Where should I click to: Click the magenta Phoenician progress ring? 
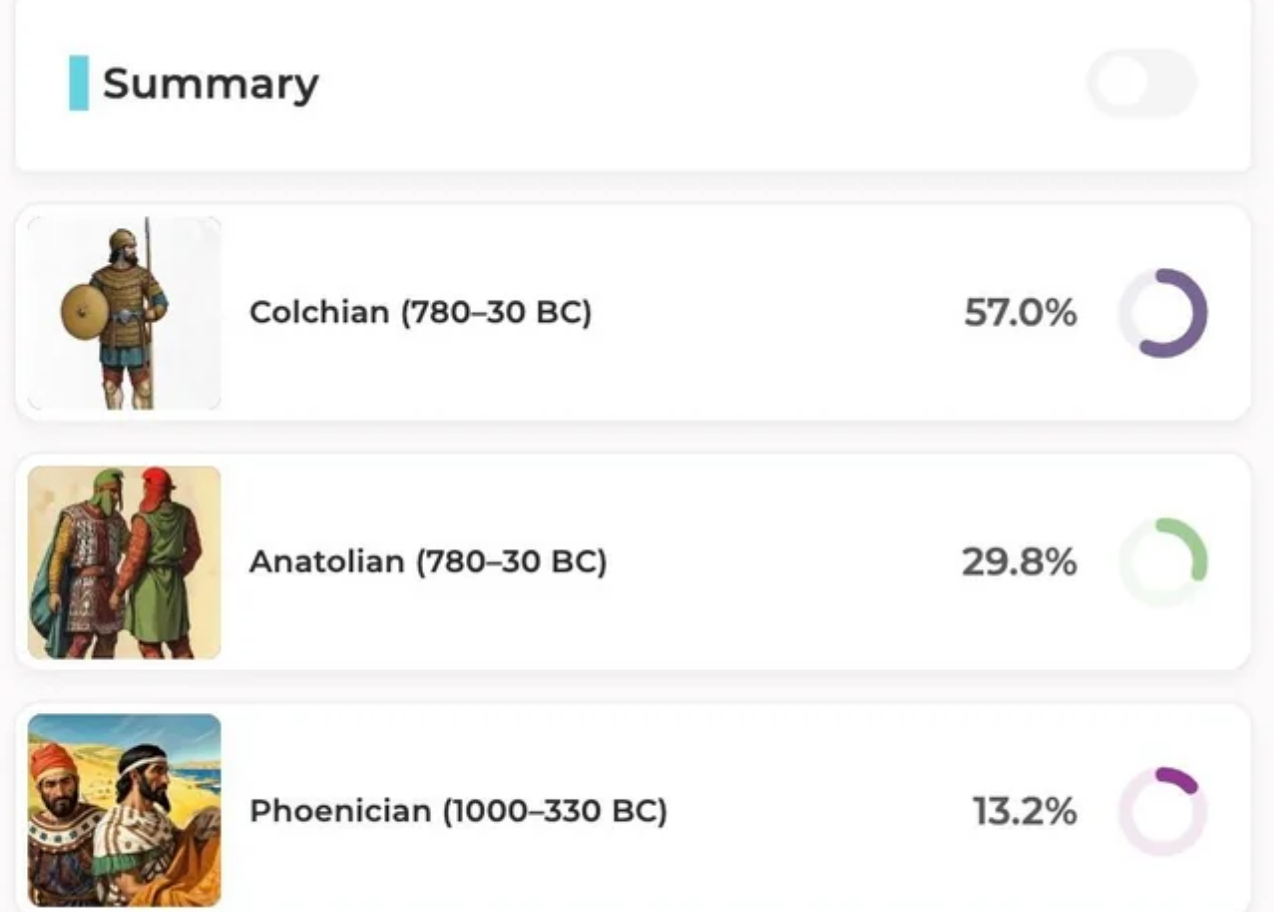[x=1163, y=811]
